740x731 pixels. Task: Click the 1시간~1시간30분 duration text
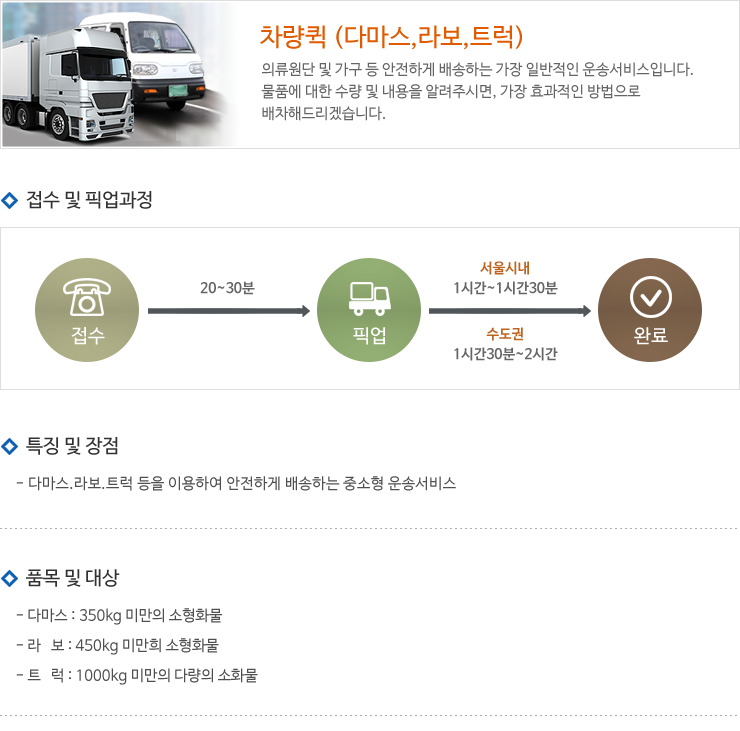point(505,287)
